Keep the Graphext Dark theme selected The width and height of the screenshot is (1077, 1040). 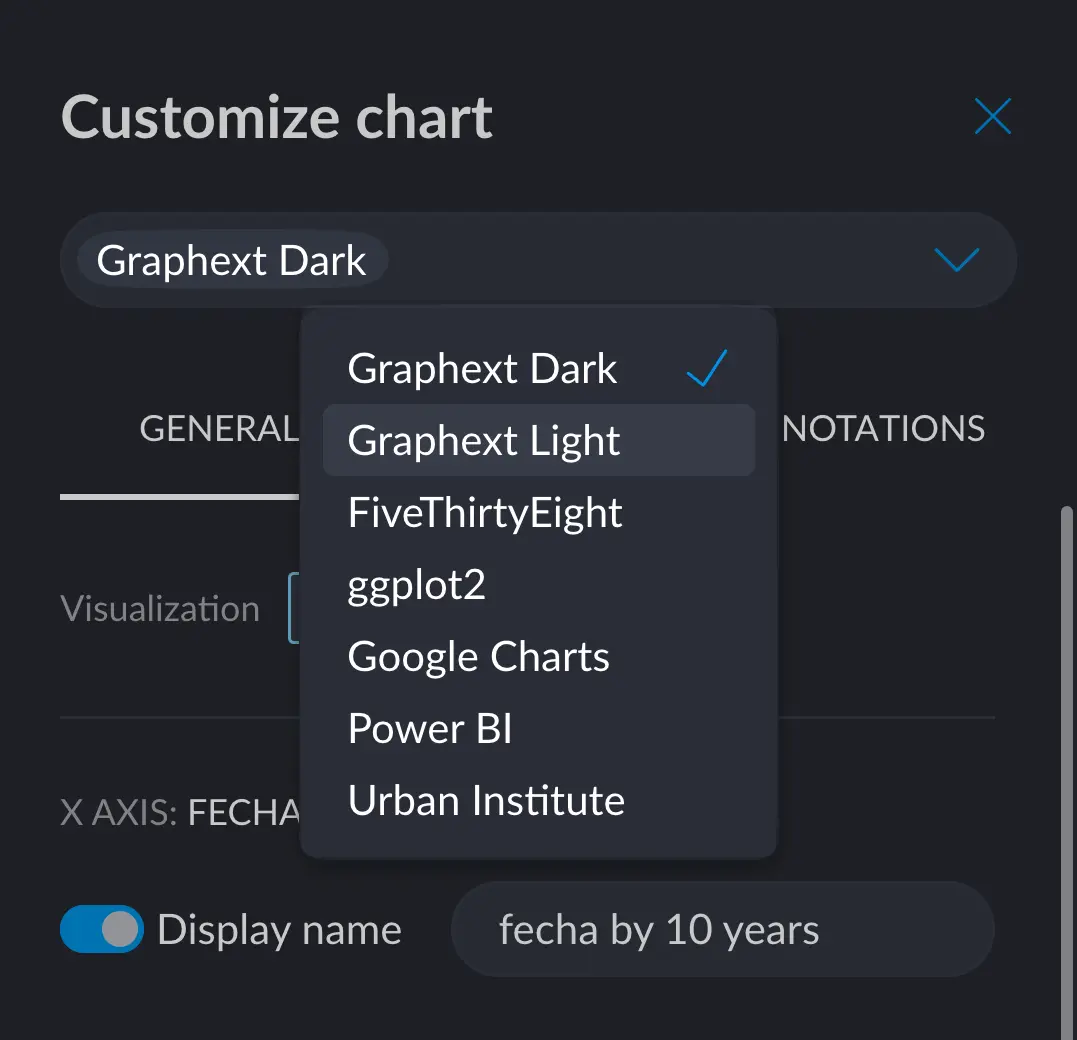pos(482,368)
